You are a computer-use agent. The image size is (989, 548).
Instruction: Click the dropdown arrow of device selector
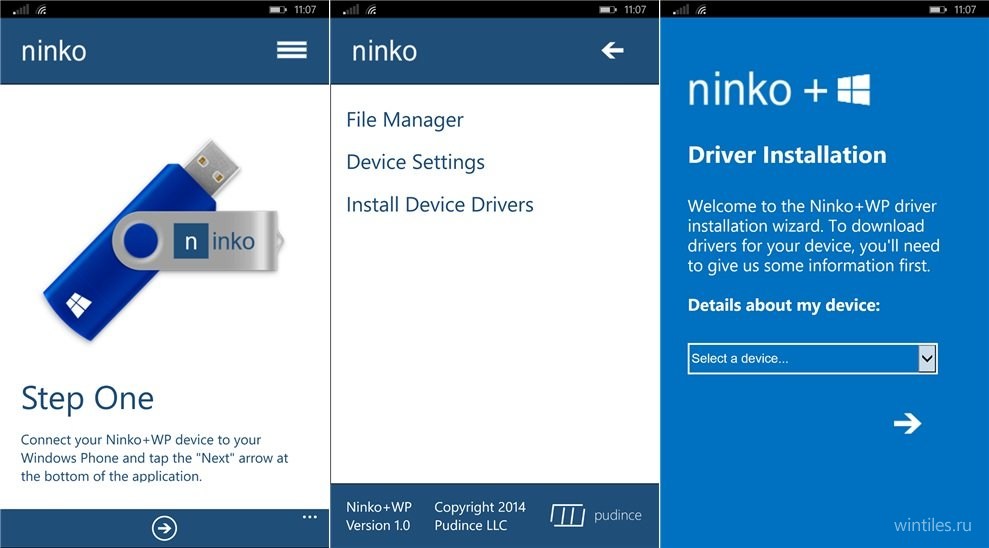[927, 359]
